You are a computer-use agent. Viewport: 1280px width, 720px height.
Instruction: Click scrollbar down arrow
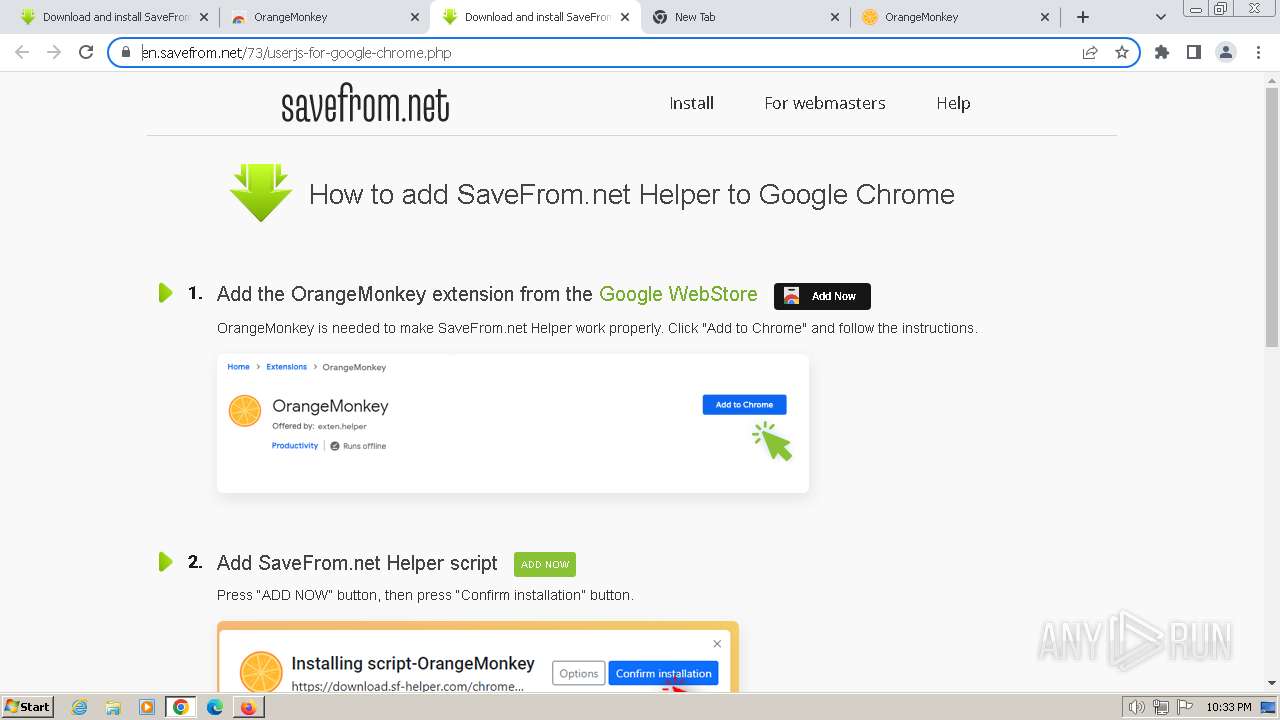pyautogui.click(x=1272, y=684)
